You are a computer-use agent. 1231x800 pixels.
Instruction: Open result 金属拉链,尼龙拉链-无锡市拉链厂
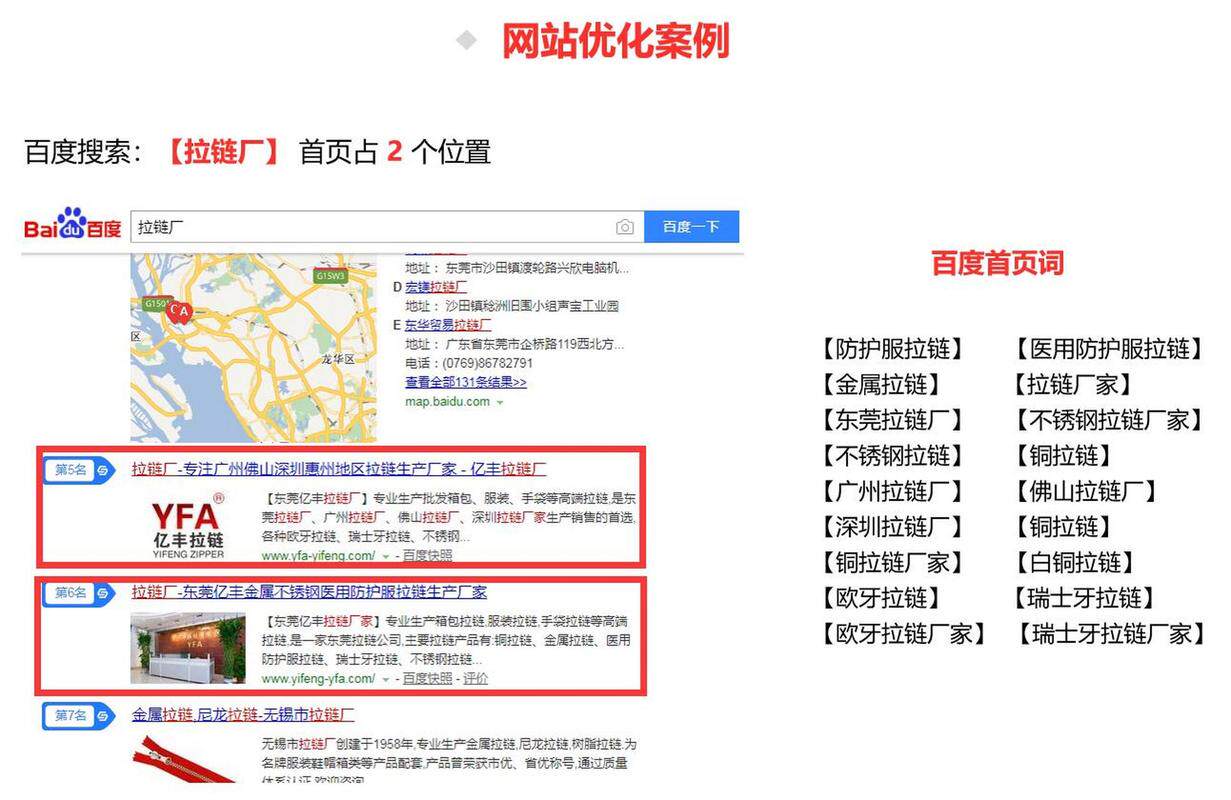point(243,715)
